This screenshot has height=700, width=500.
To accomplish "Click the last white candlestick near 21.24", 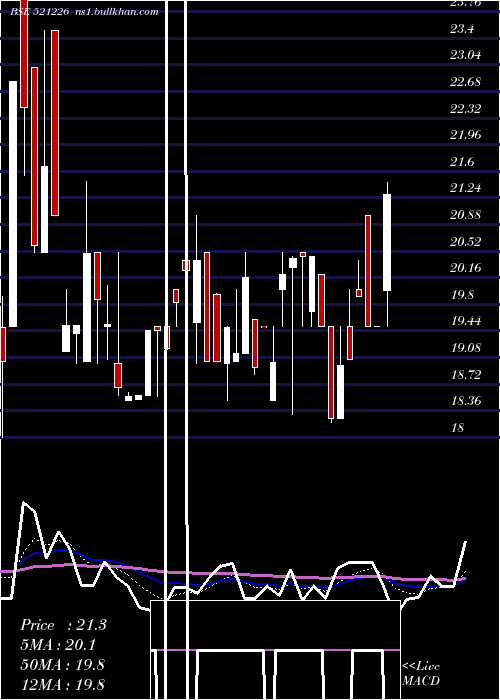I will click(x=387, y=242).
